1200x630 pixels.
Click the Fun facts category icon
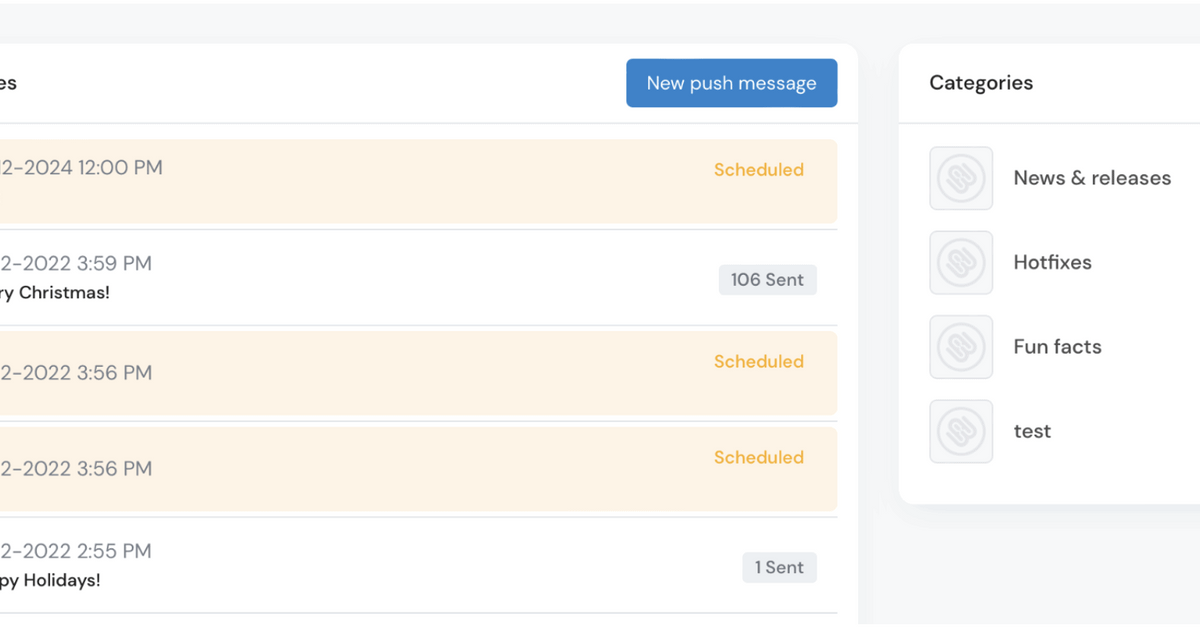[x=961, y=347]
